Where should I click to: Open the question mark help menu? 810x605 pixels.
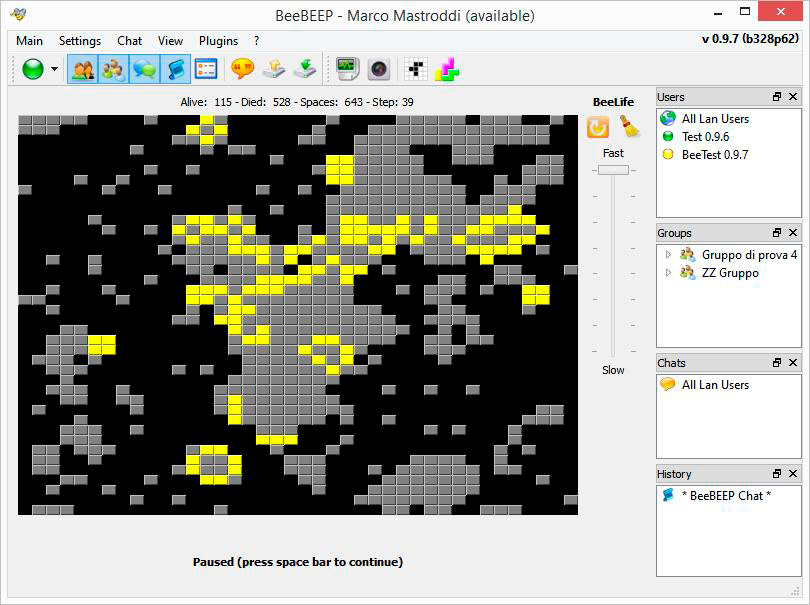click(x=256, y=41)
